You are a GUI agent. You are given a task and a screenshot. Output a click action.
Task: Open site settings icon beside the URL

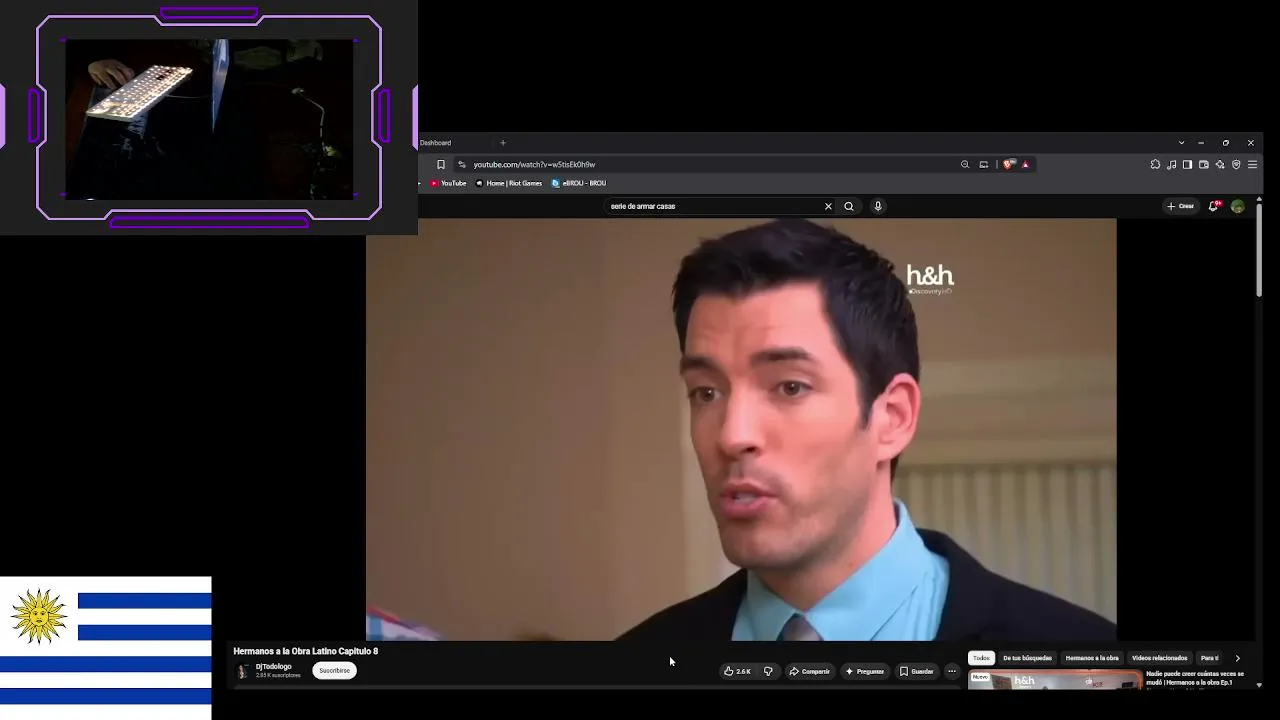point(462,165)
